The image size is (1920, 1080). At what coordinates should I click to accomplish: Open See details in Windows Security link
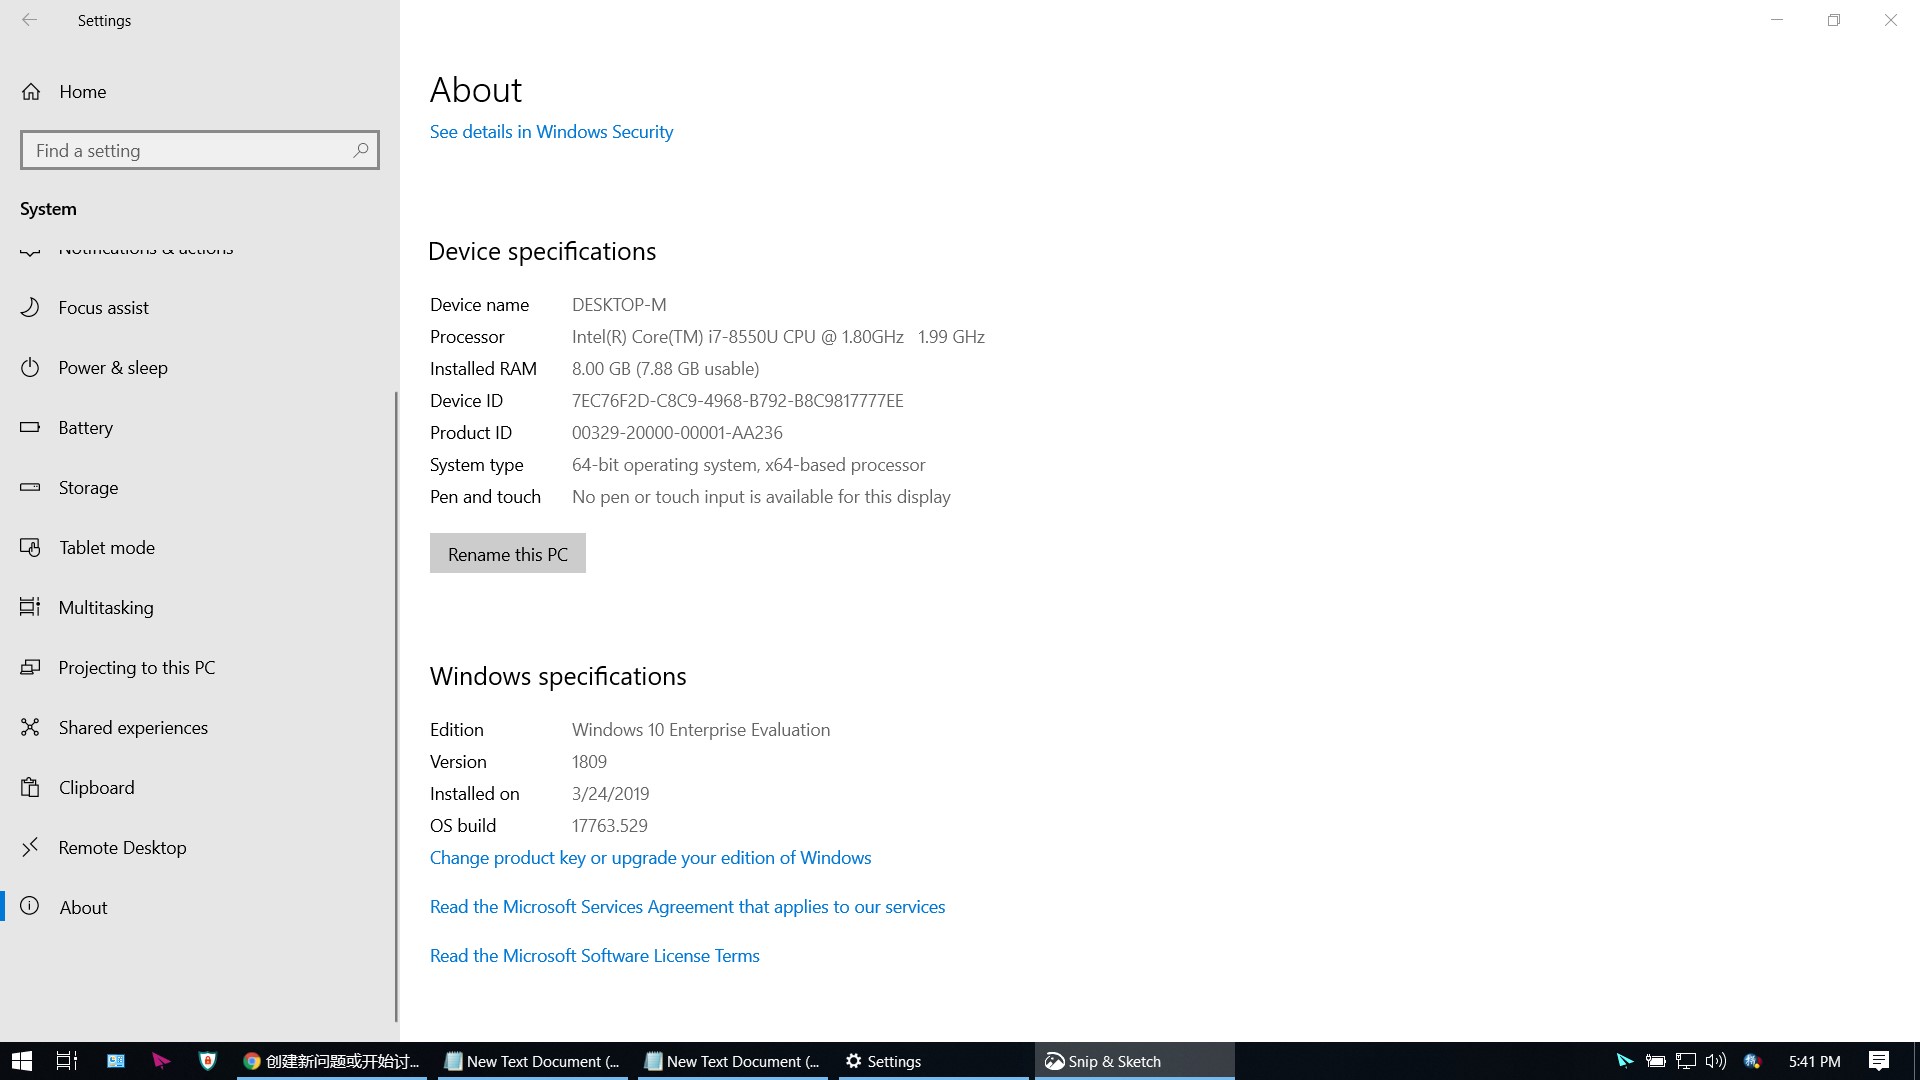(x=551, y=132)
